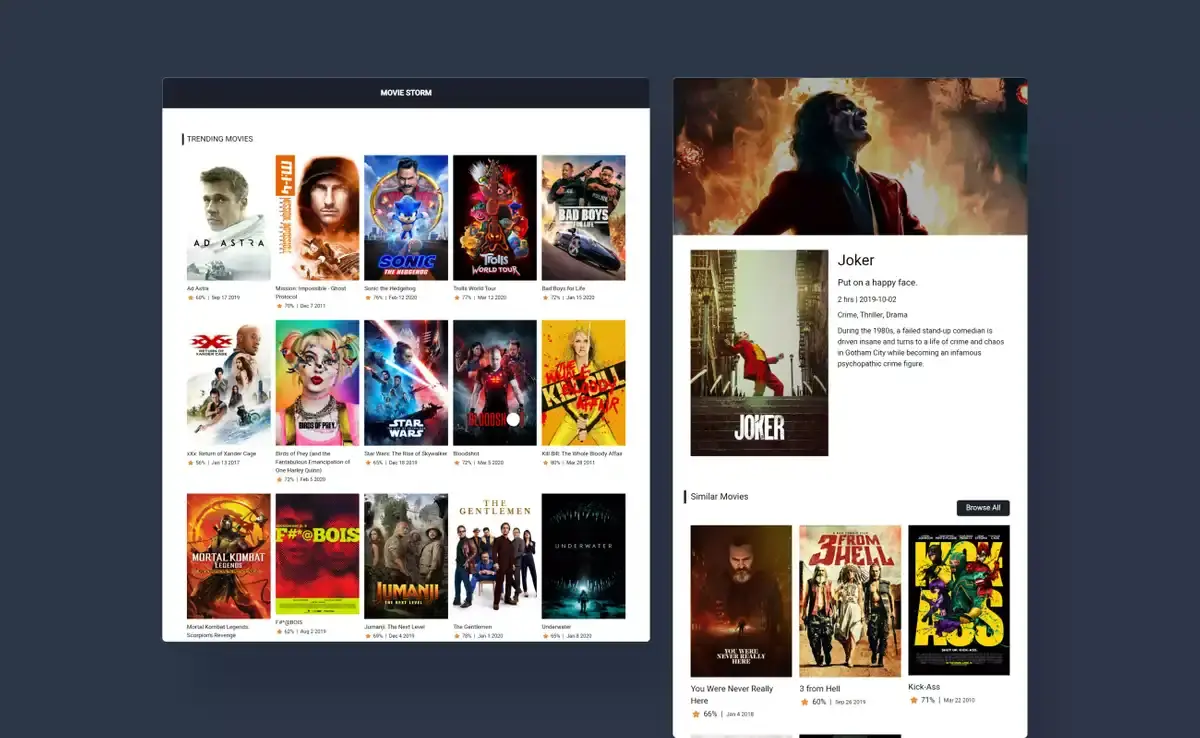This screenshot has width=1200, height=738.
Task: Click the "Sonic the Hedgehog" title text
Action: (x=391, y=288)
